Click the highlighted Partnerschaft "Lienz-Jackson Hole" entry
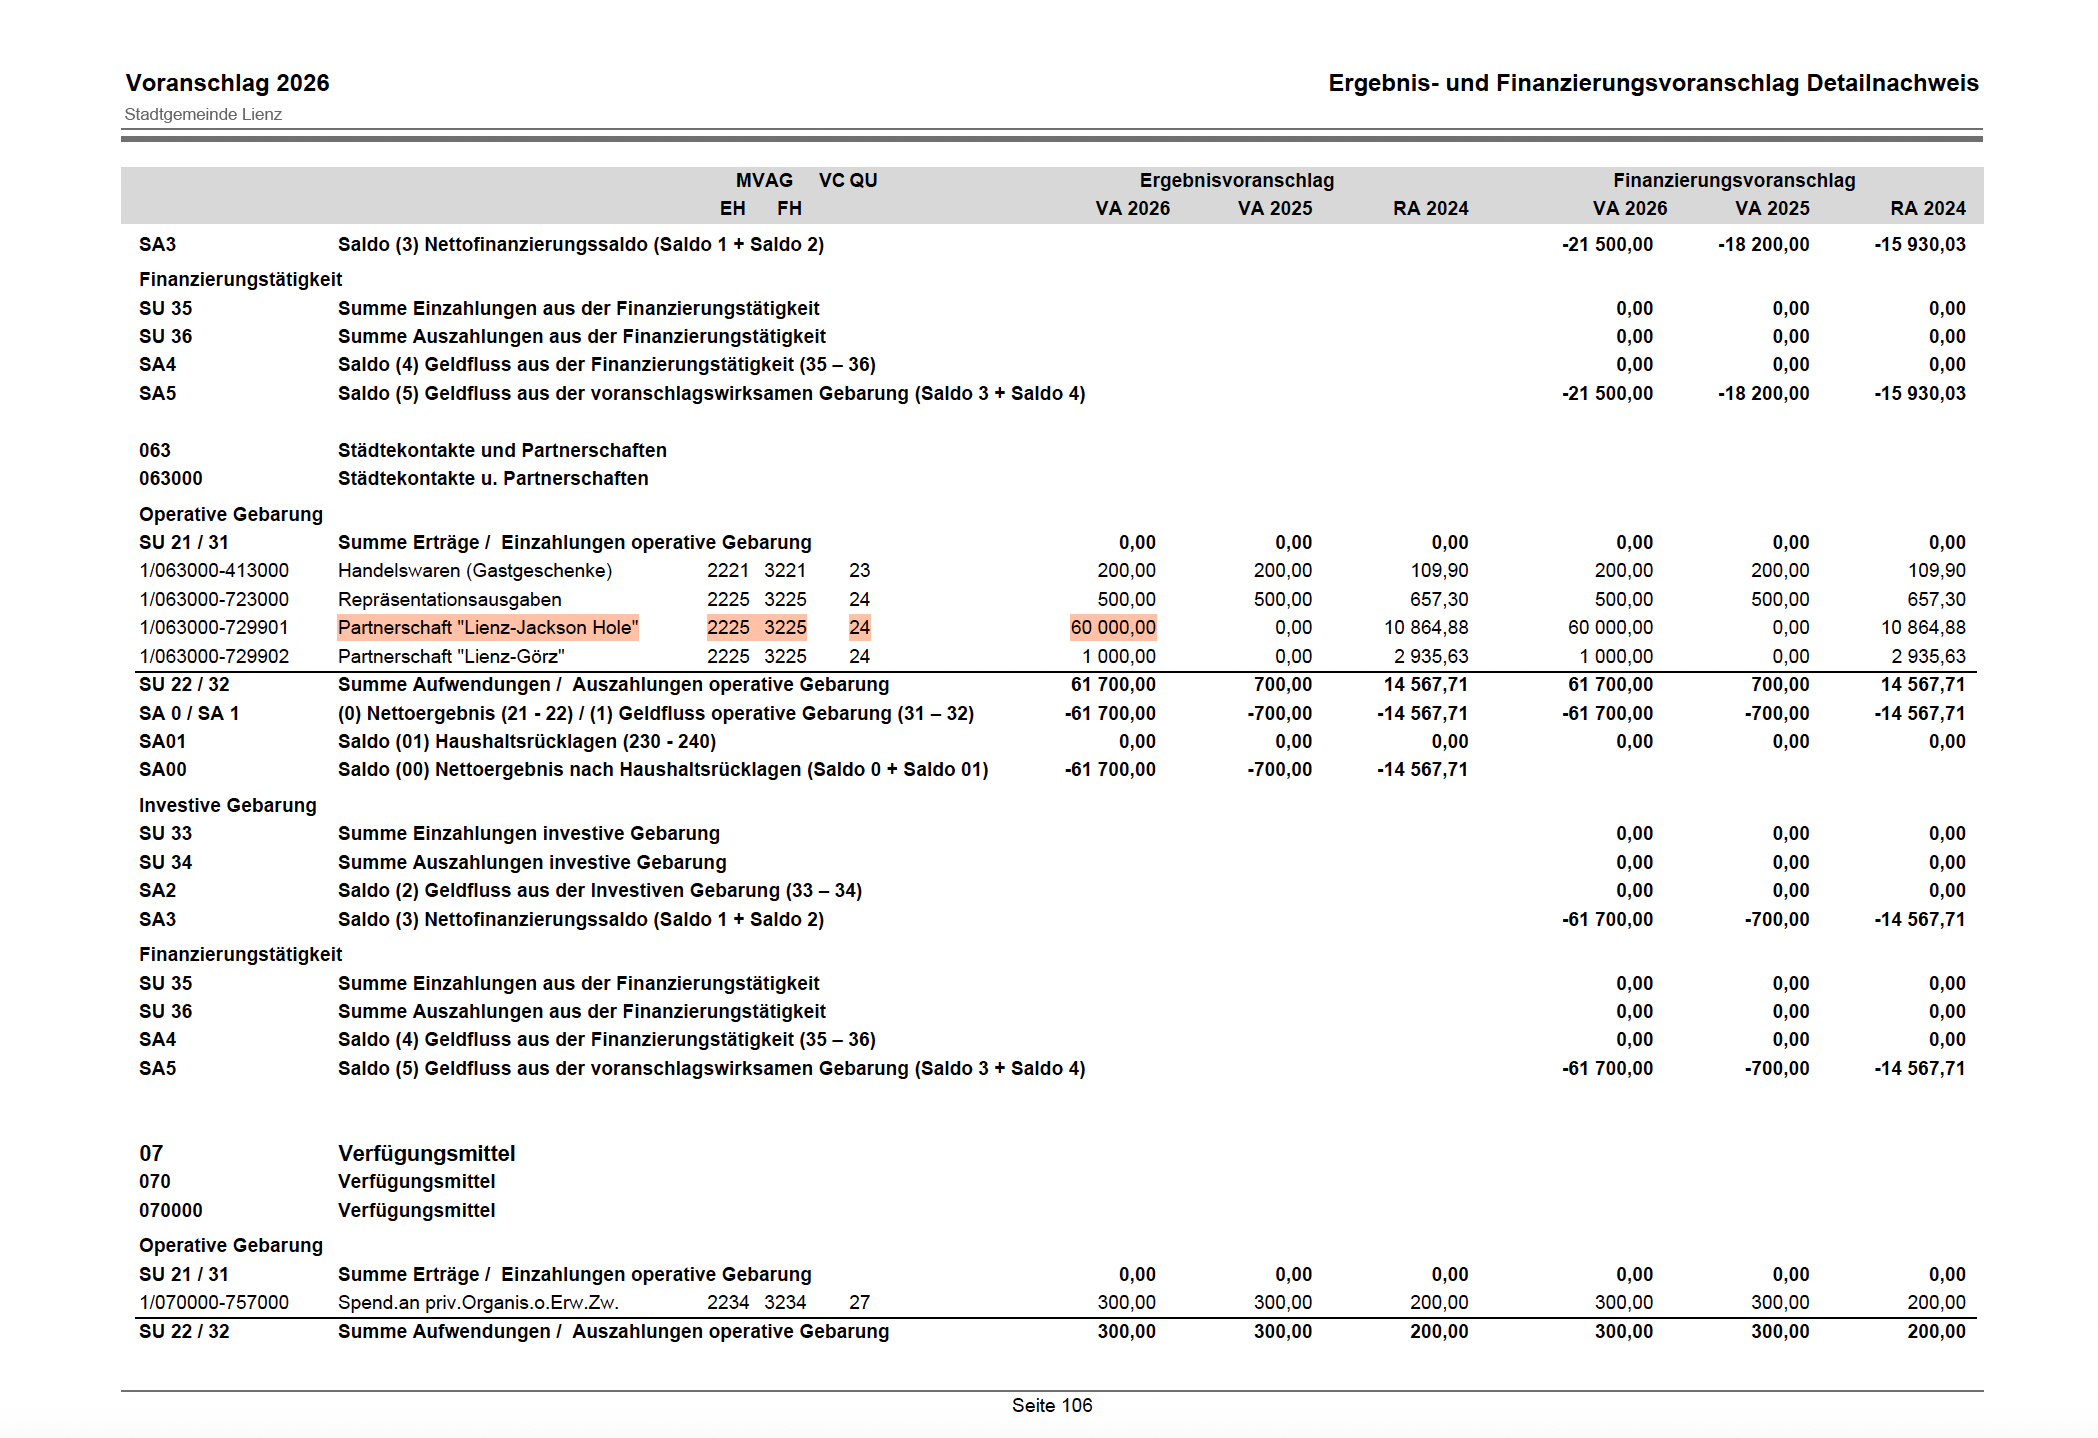This screenshot has height=1438, width=2098. tap(487, 628)
